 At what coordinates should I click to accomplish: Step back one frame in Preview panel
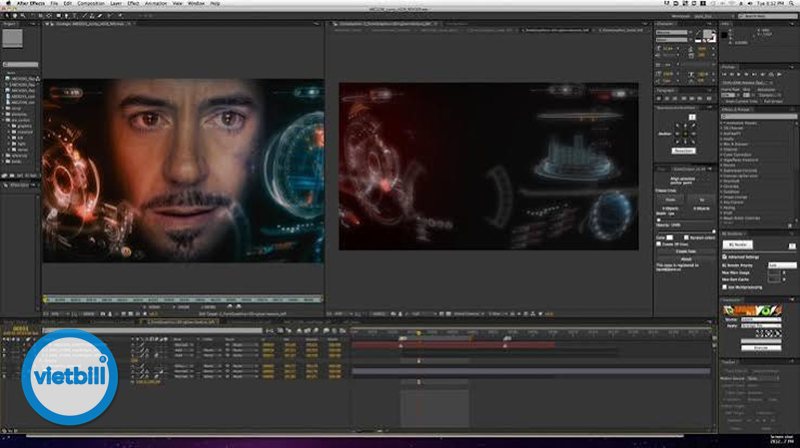[732, 74]
